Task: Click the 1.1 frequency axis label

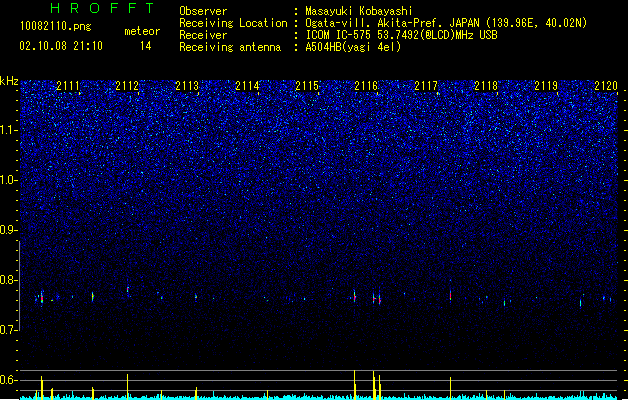Action: [9, 130]
